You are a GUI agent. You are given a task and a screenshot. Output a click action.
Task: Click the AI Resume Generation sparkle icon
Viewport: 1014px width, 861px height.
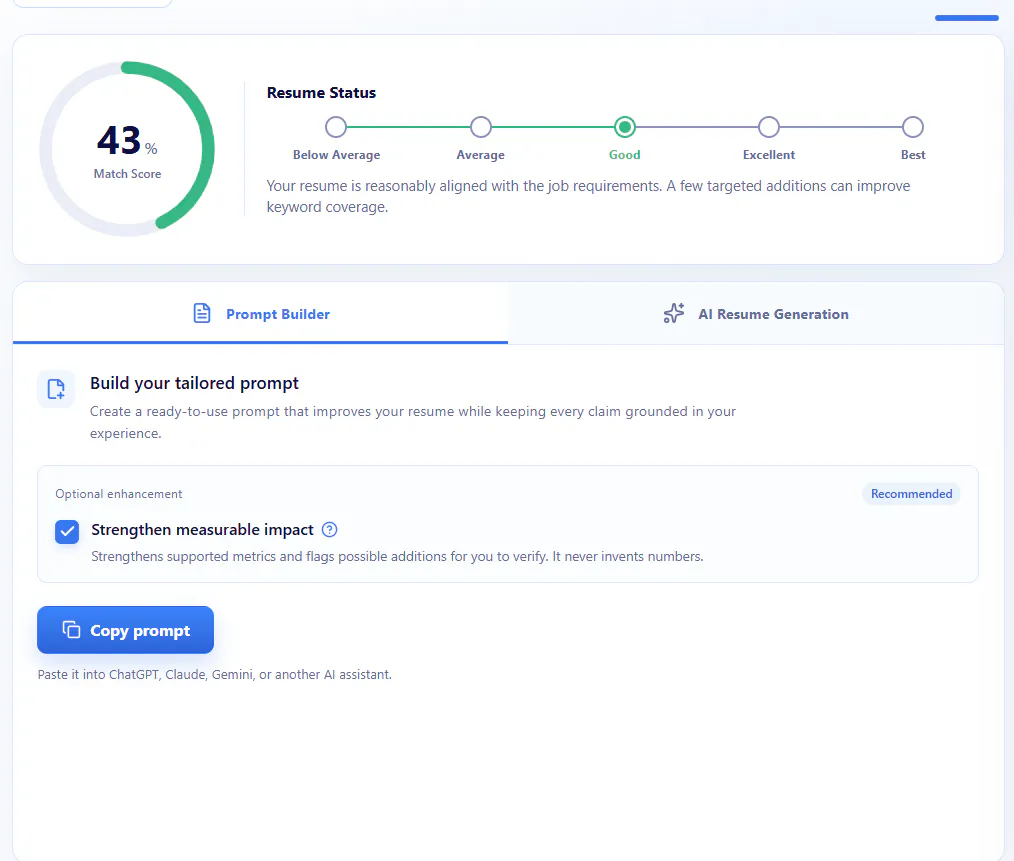point(673,313)
